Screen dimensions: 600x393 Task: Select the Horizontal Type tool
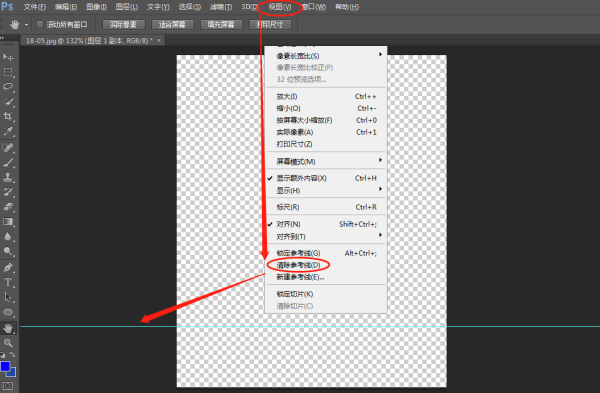tap(8, 282)
